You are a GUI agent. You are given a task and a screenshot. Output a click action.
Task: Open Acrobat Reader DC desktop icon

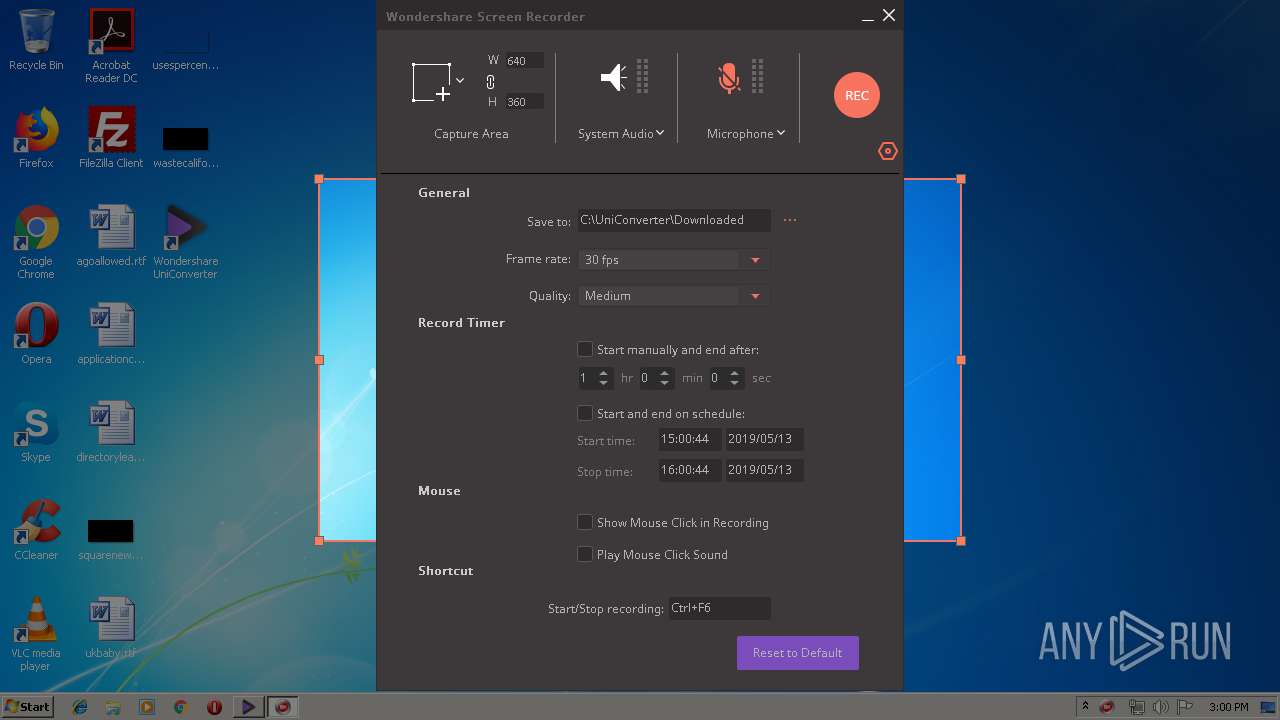(x=111, y=46)
